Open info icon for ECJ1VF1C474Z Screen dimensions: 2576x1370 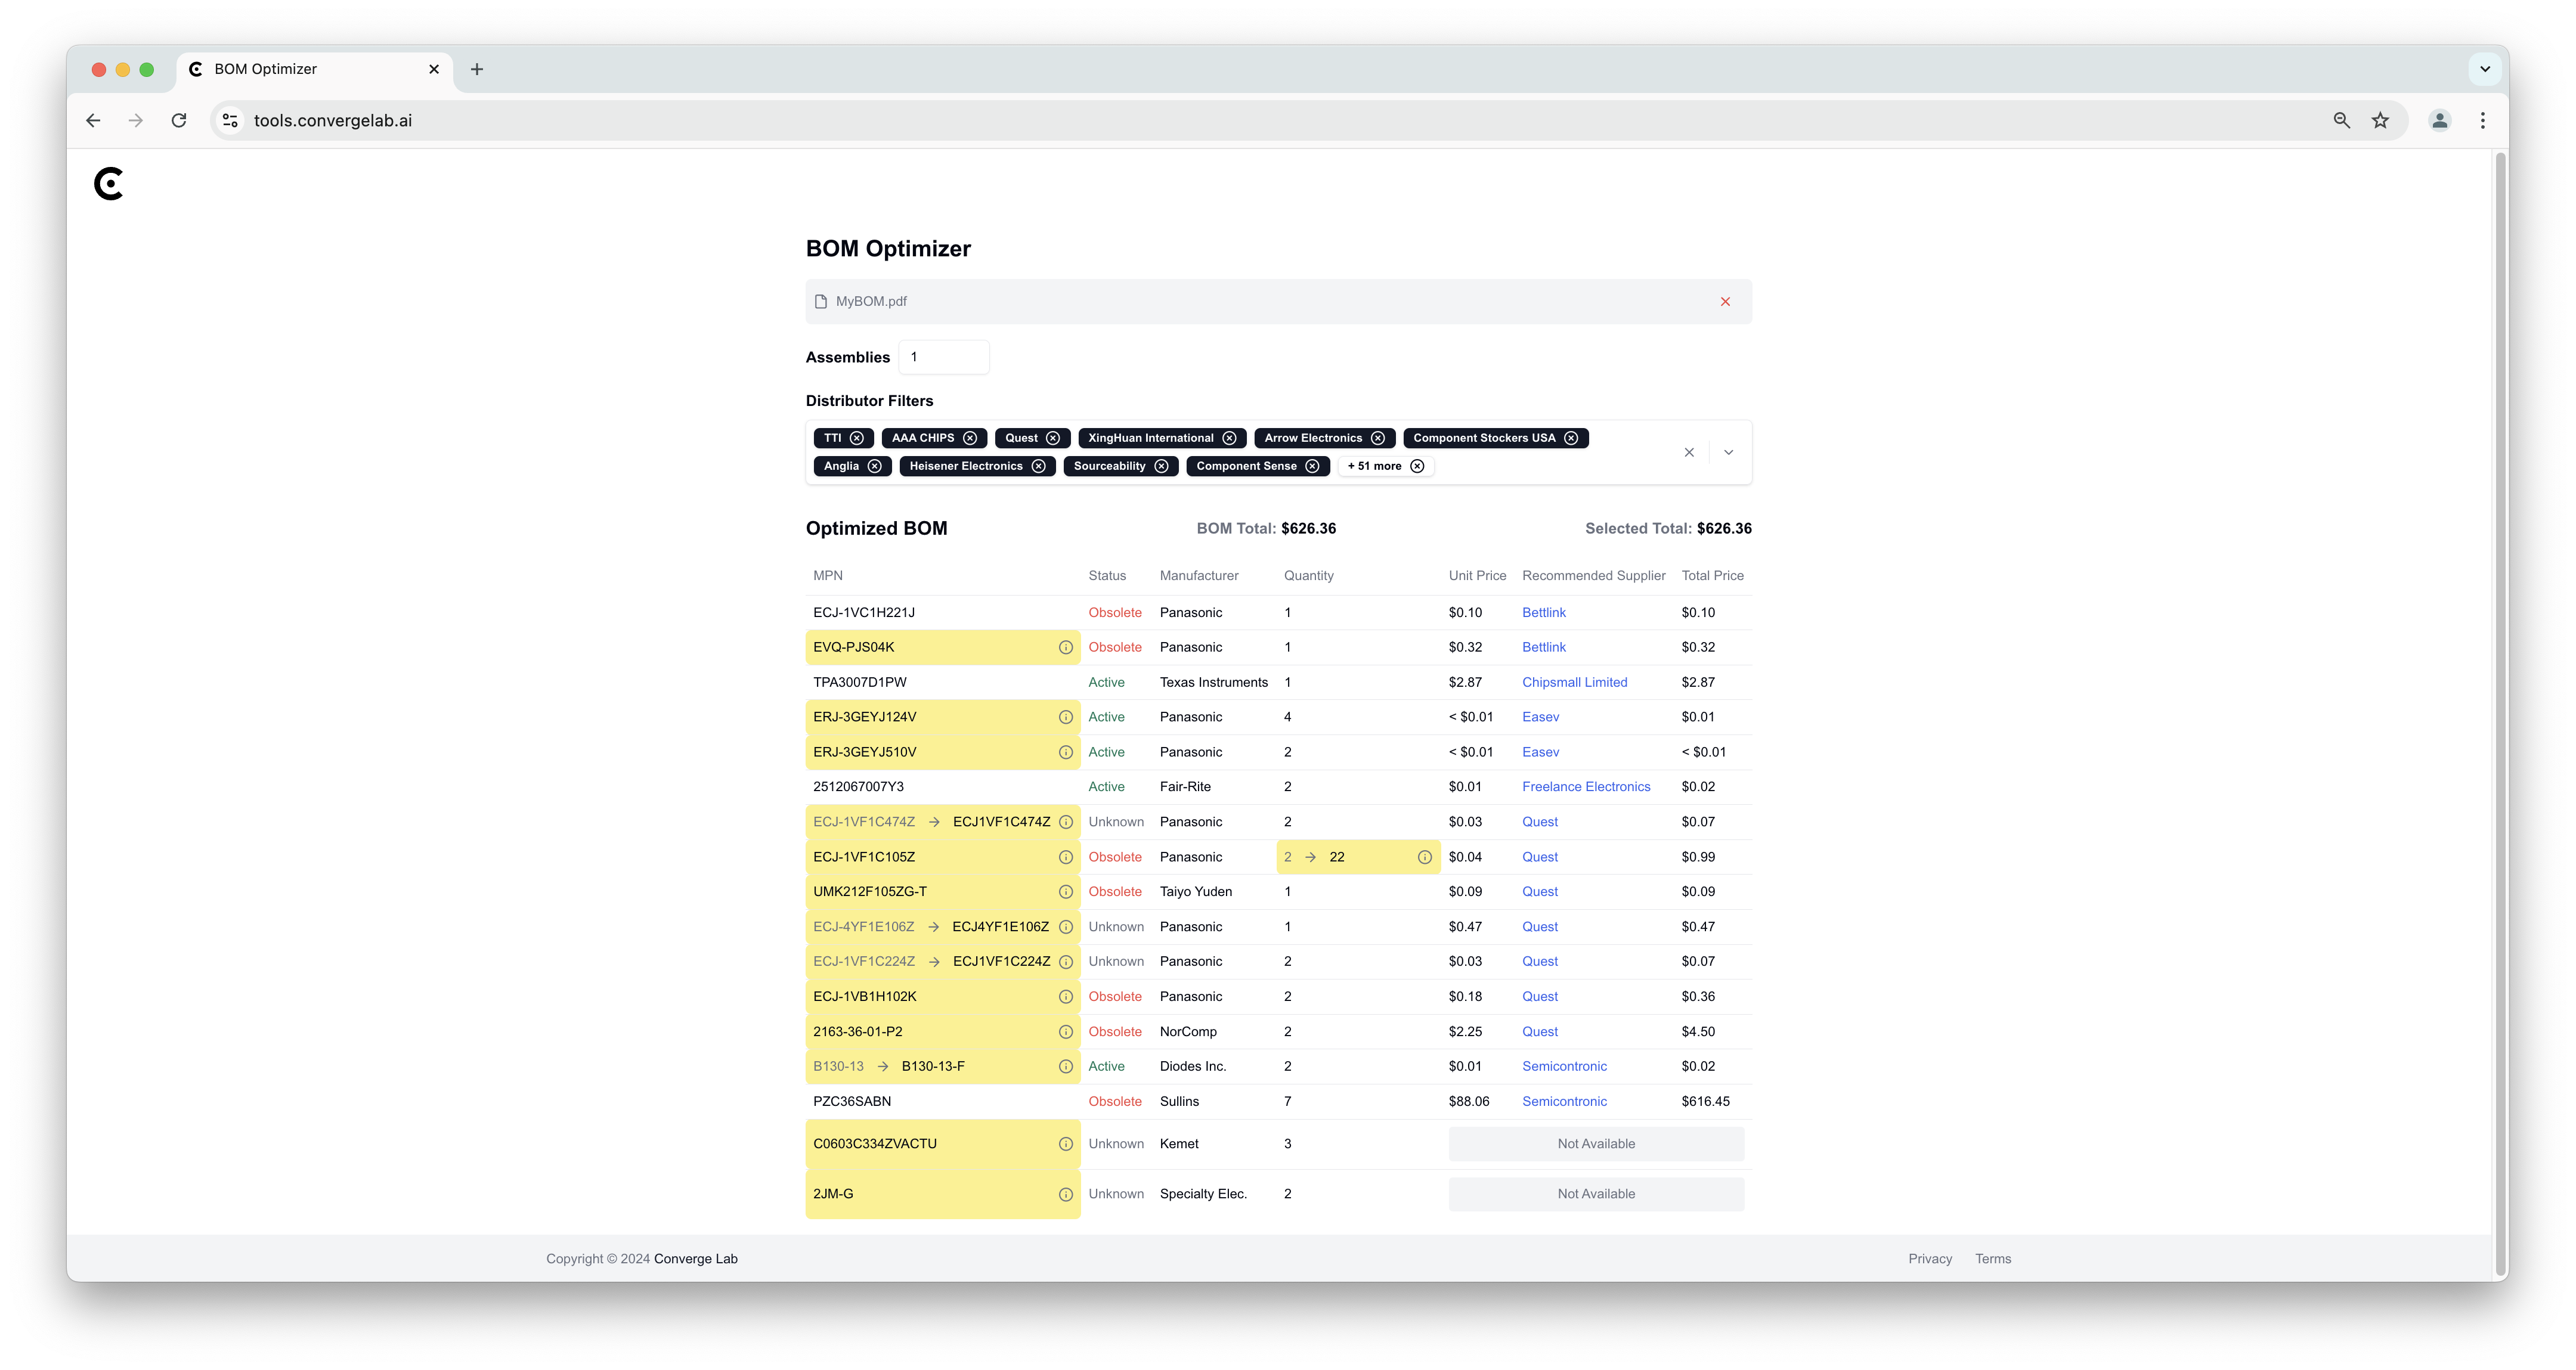pos(1066,822)
